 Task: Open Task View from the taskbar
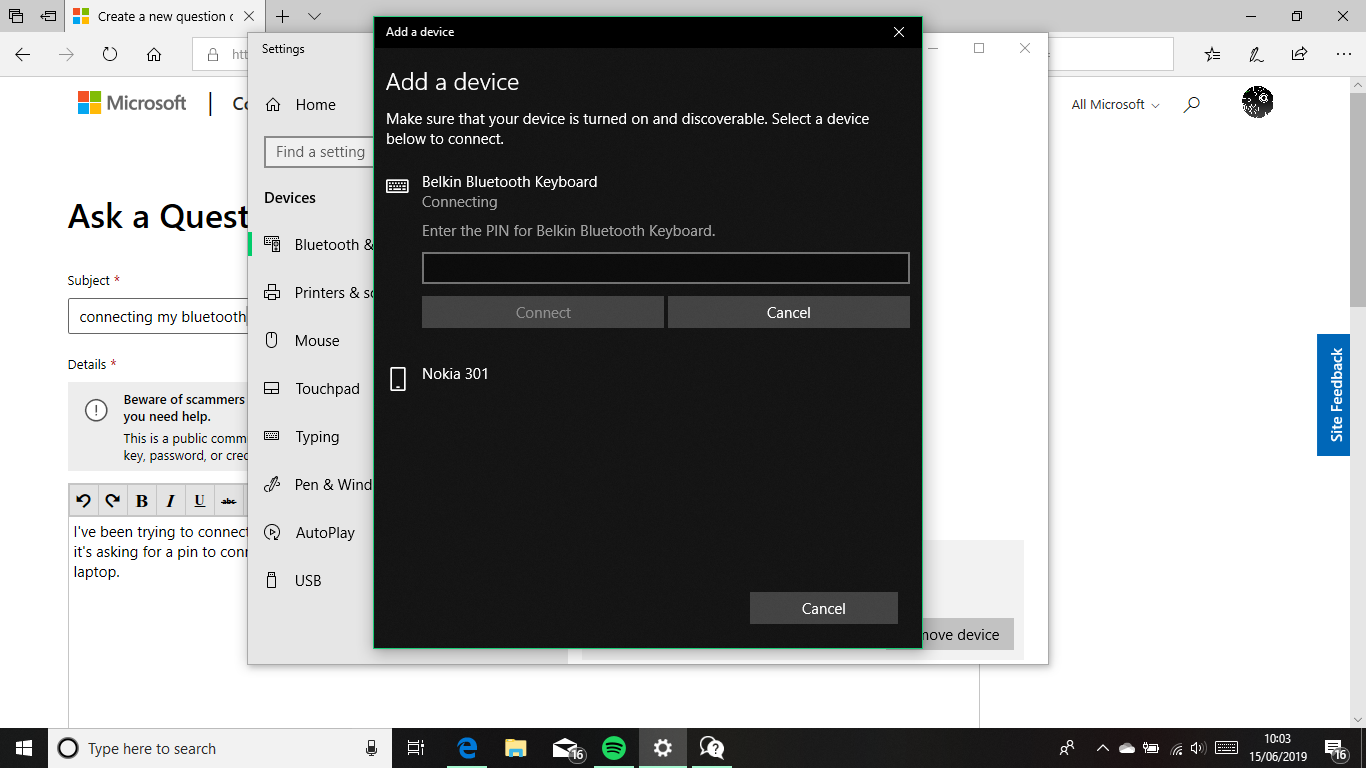point(416,748)
